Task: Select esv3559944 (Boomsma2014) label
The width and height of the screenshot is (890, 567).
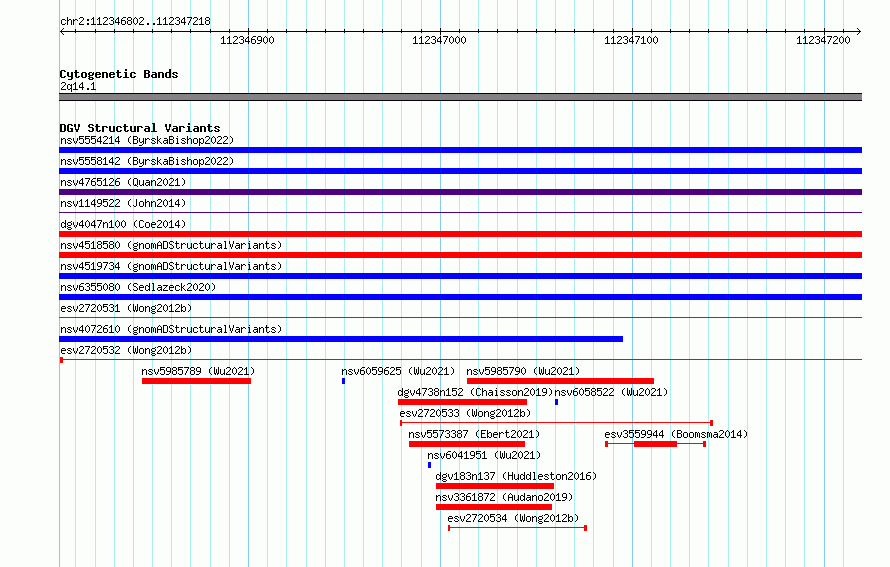Action: (676, 434)
